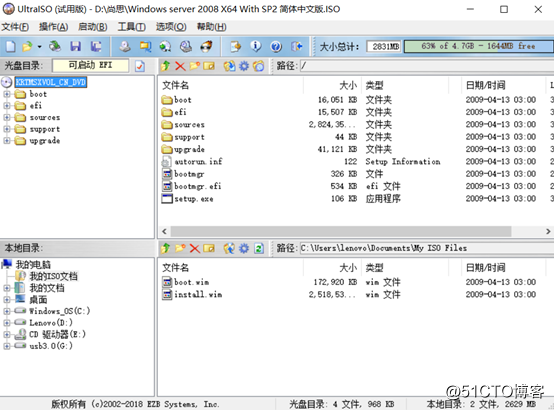Click the Up folder icon in disc pane
Screen dimensions: 554x410
165,66
